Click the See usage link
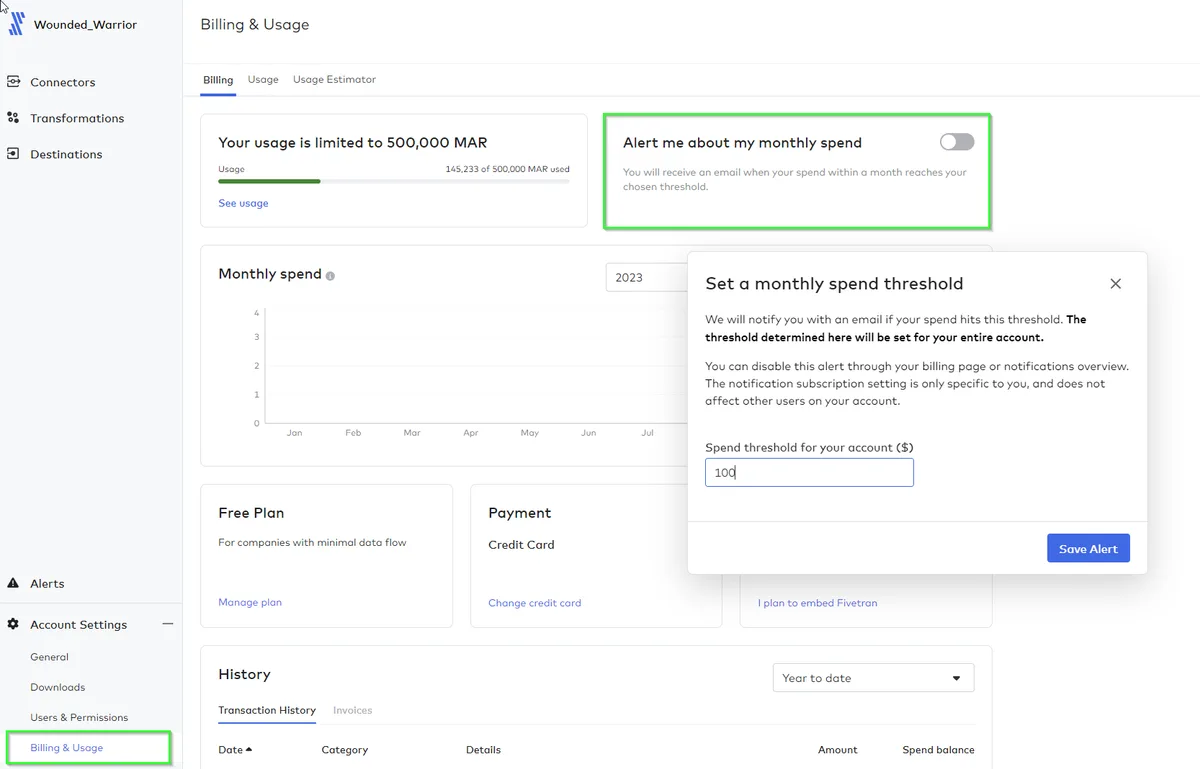 point(243,203)
